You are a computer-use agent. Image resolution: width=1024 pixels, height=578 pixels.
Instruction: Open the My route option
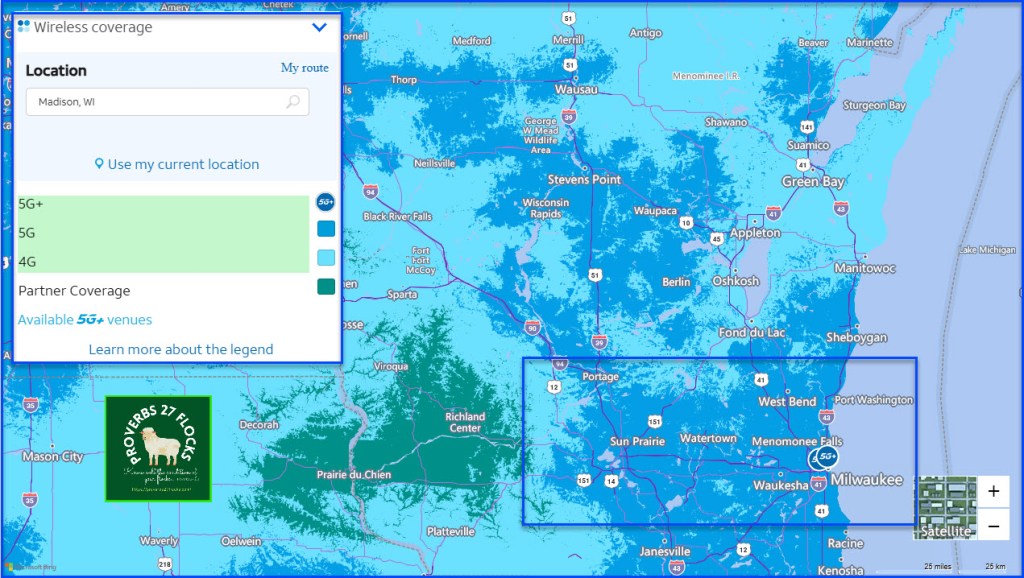pyautogui.click(x=304, y=68)
